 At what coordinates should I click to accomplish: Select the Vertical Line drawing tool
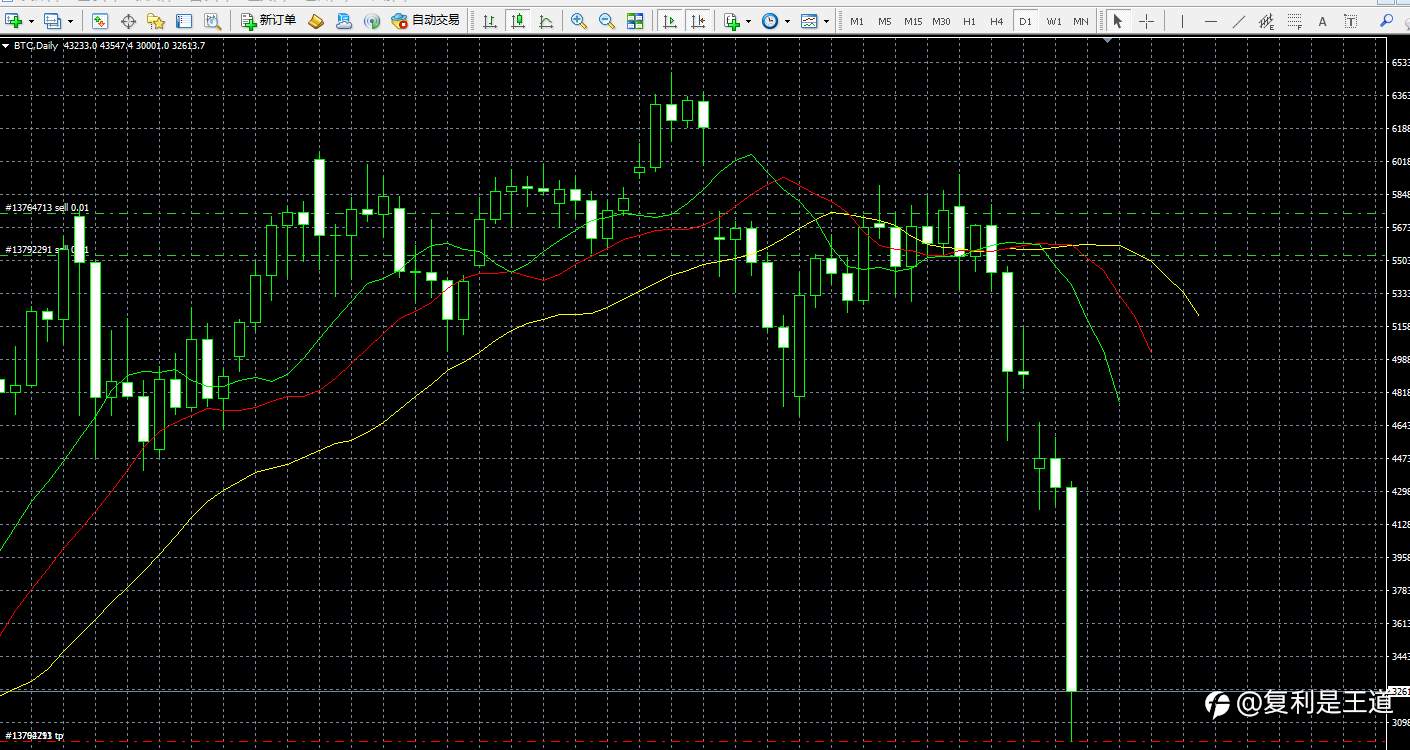point(1183,21)
